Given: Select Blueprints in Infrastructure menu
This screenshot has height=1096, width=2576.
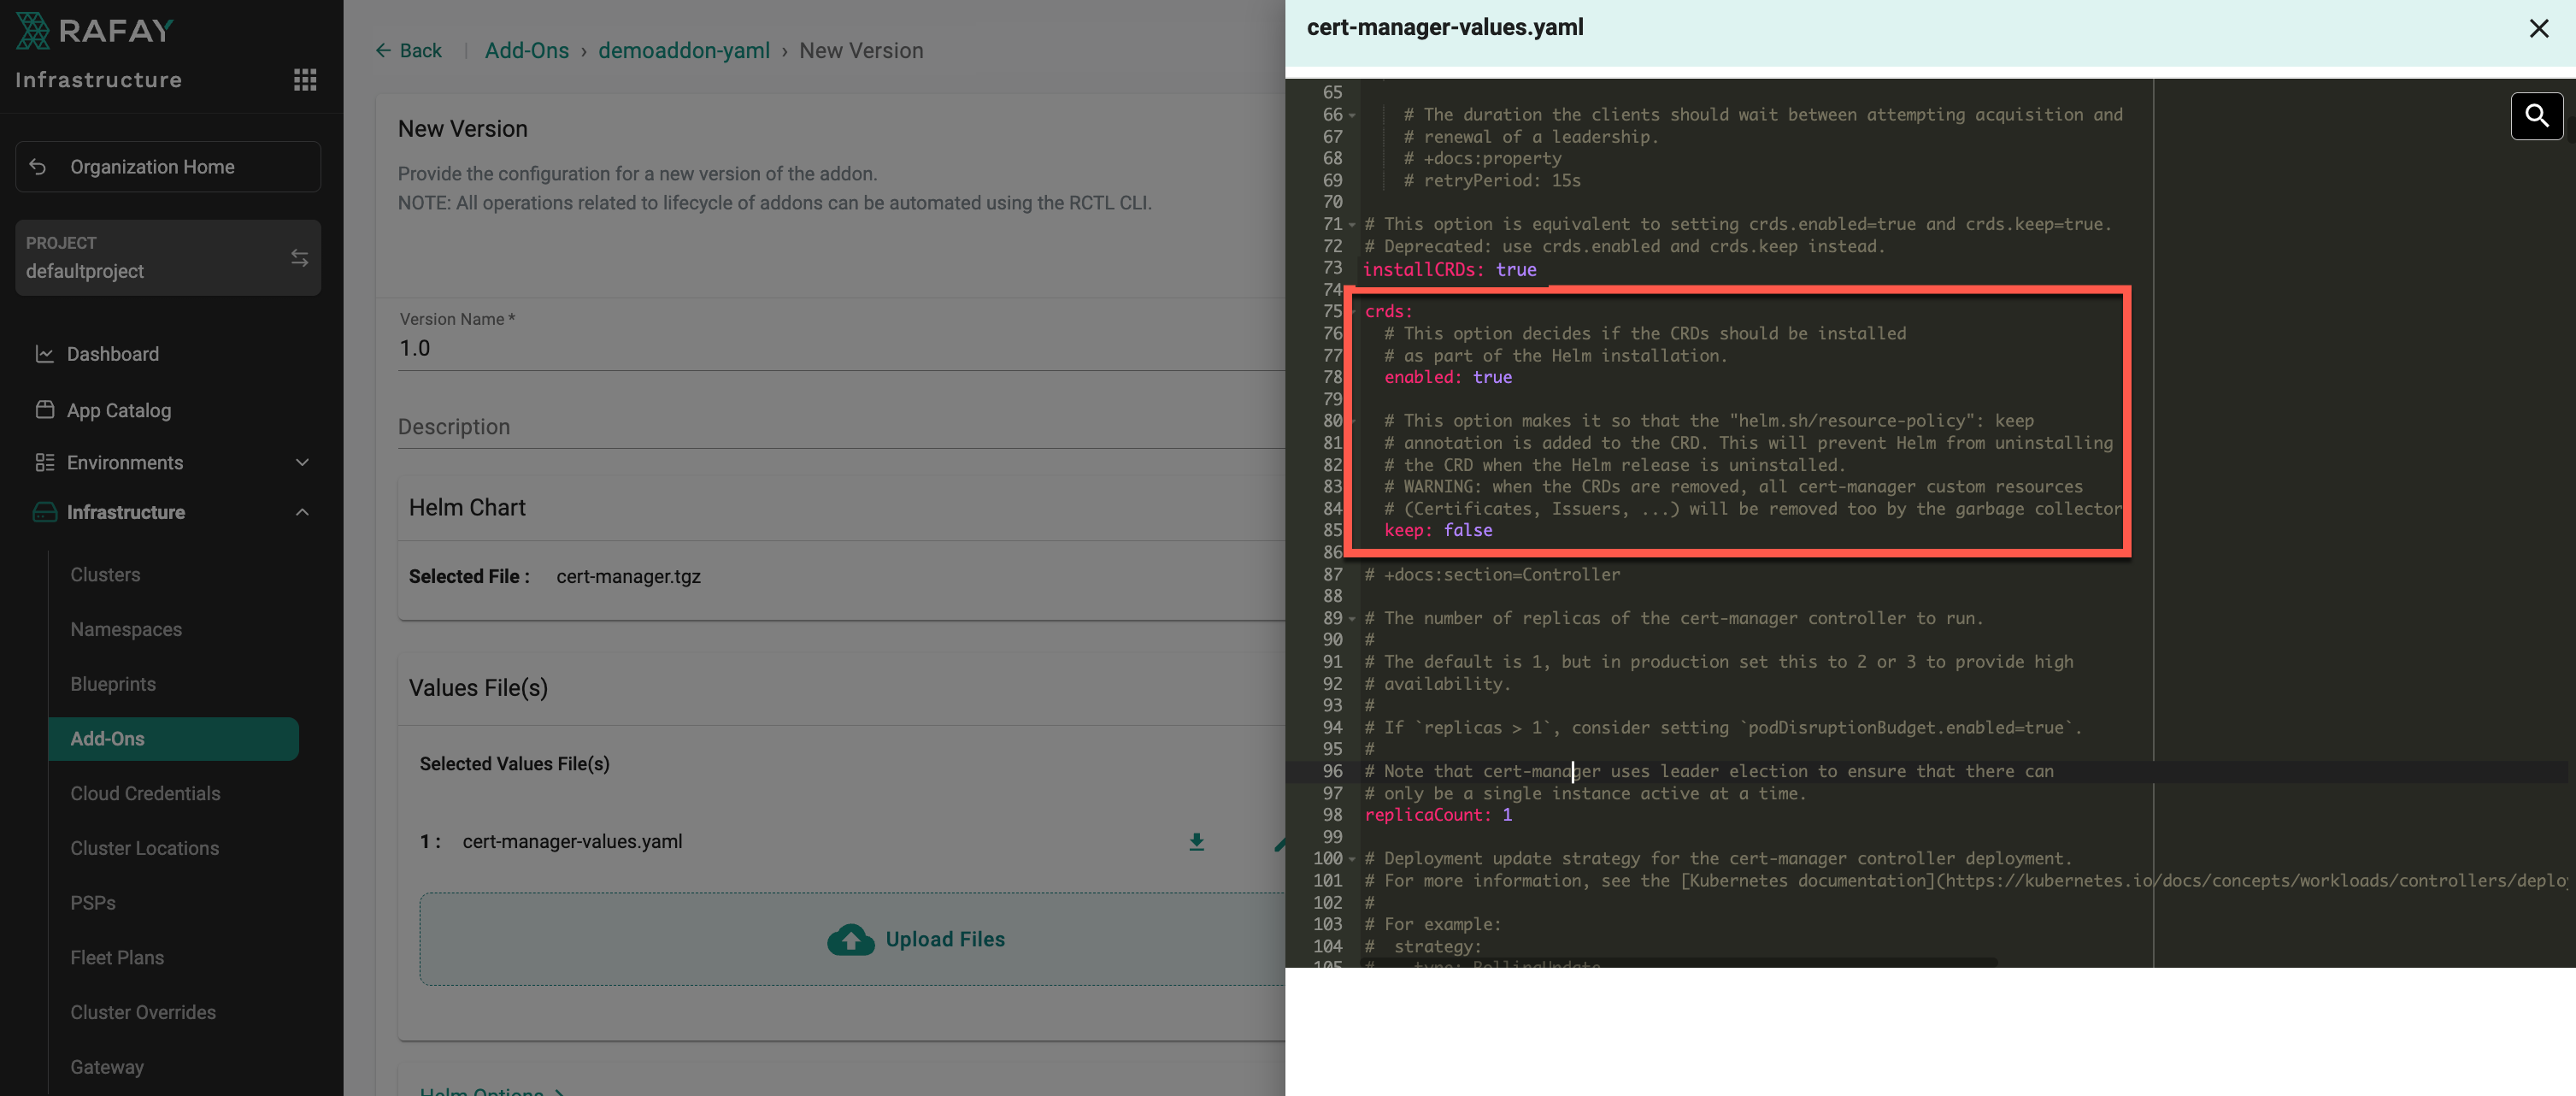Looking at the screenshot, I should [x=113, y=684].
